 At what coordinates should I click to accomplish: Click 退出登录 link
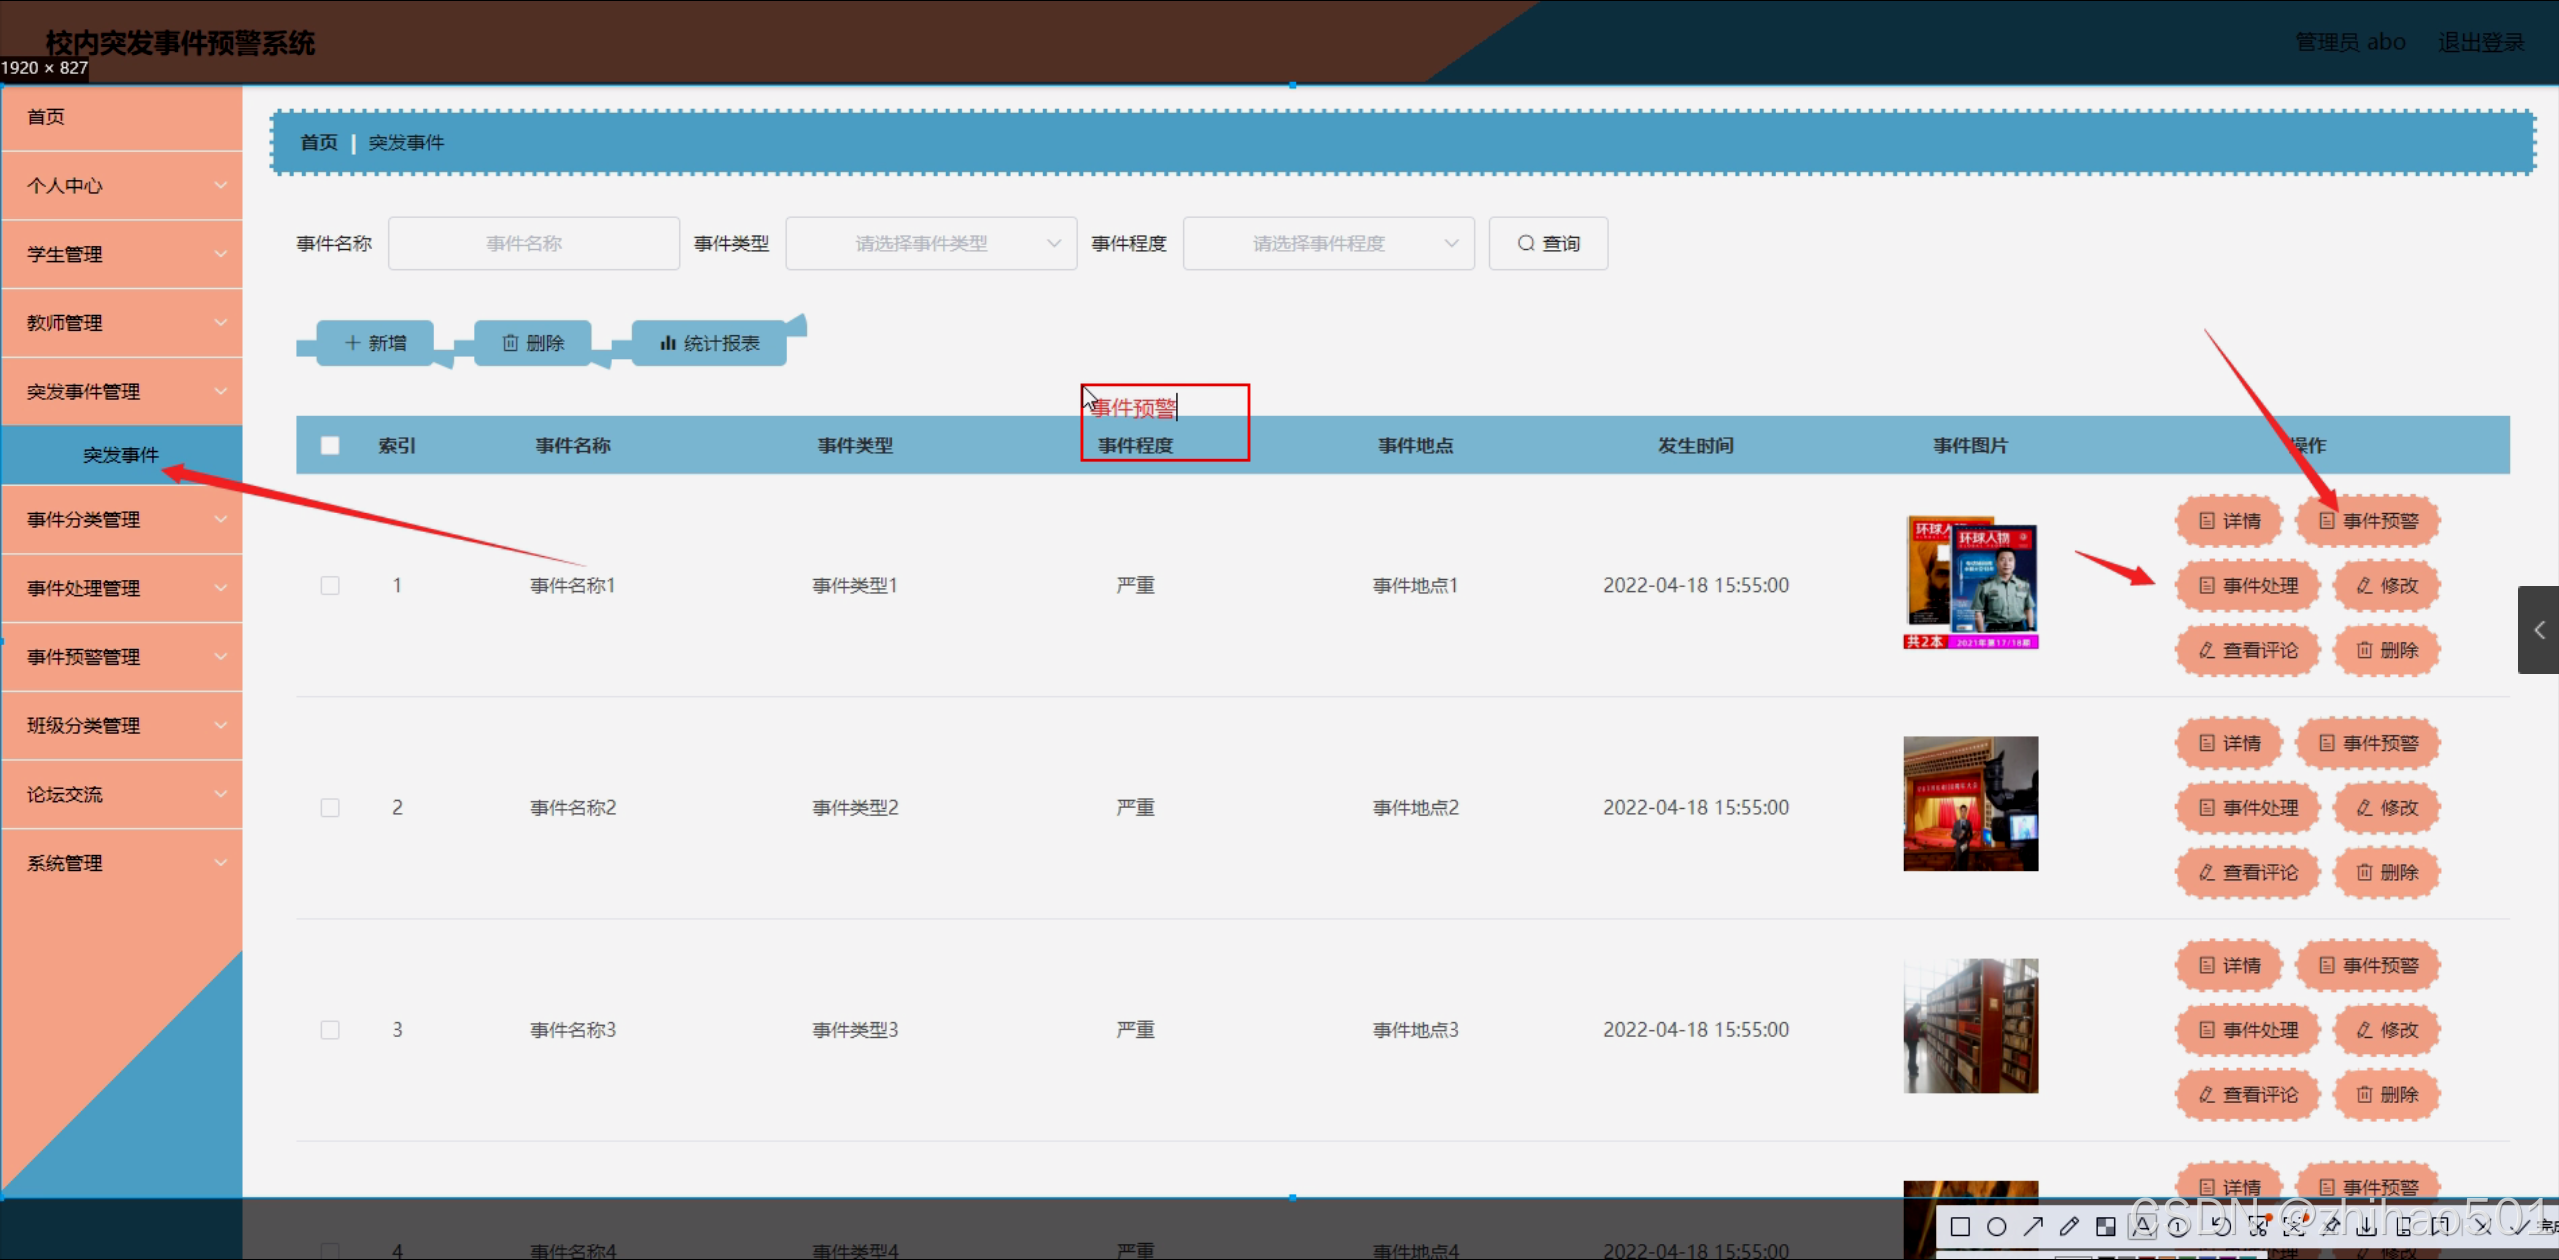tap(2480, 42)
